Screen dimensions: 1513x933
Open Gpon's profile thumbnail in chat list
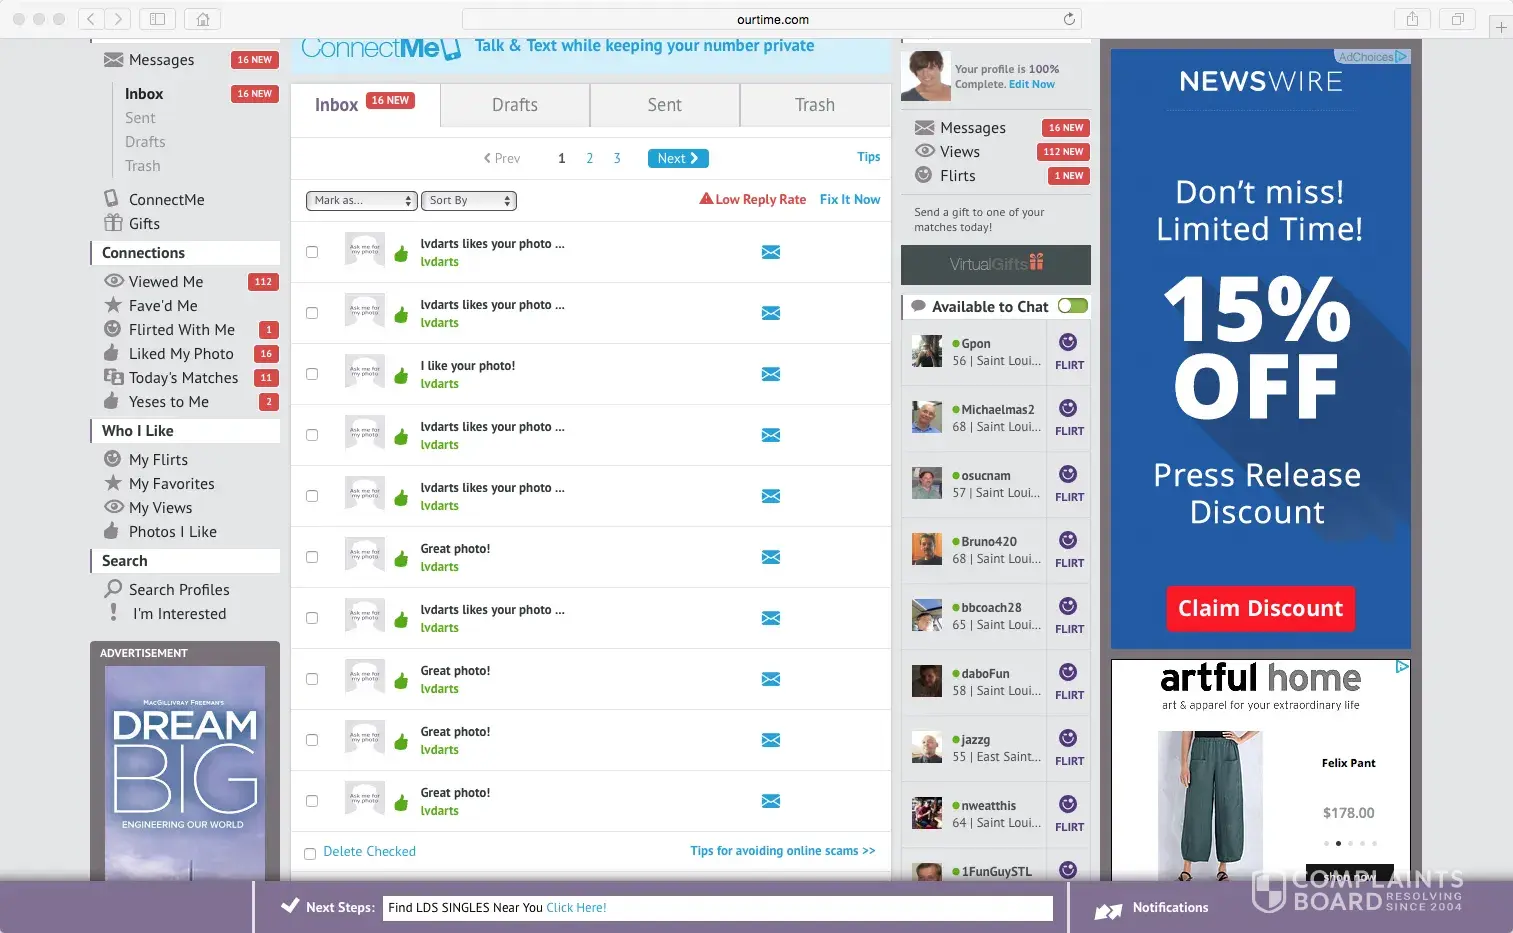tap(927, 351)
